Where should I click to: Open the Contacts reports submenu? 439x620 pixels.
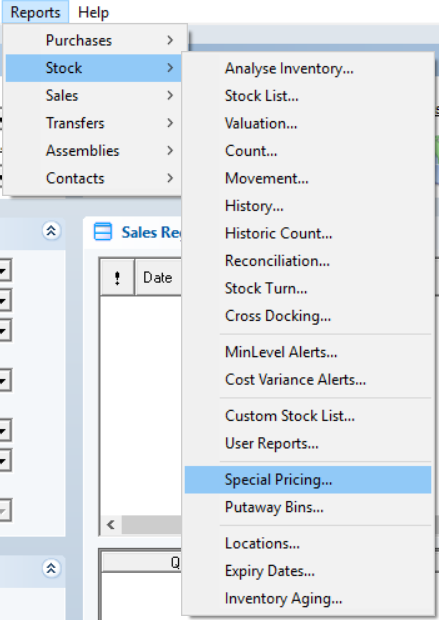coord(94,178)
